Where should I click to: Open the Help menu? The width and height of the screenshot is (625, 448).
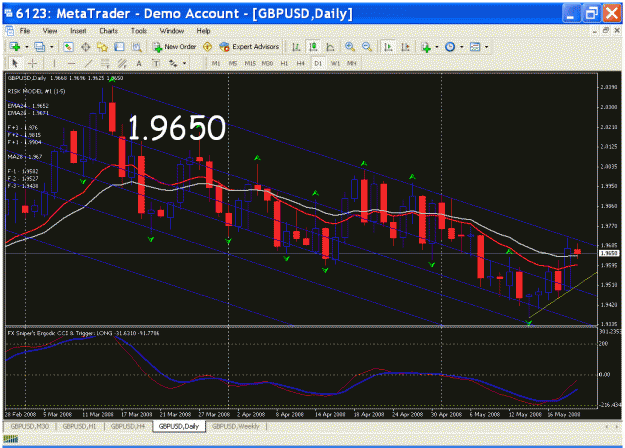[203, 31]
